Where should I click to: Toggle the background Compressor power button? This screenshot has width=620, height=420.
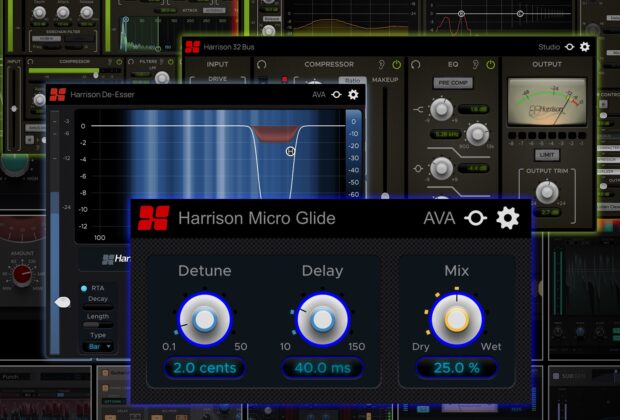pyautogui.click(x=119, y=62)
